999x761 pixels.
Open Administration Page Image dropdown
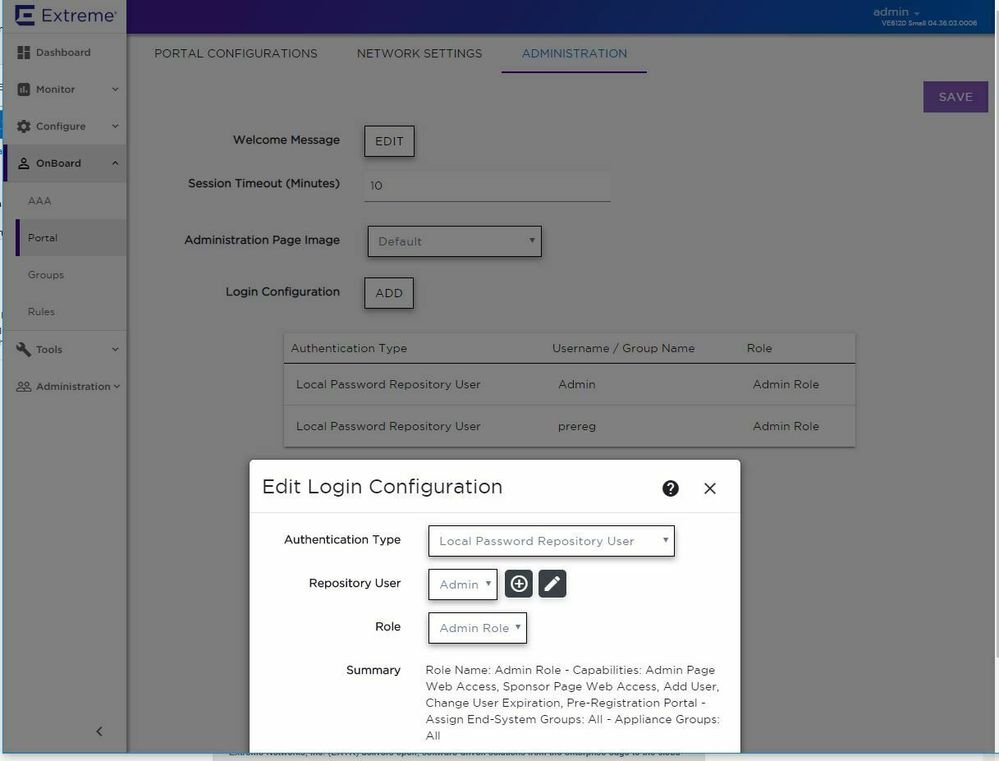[454, 241]
